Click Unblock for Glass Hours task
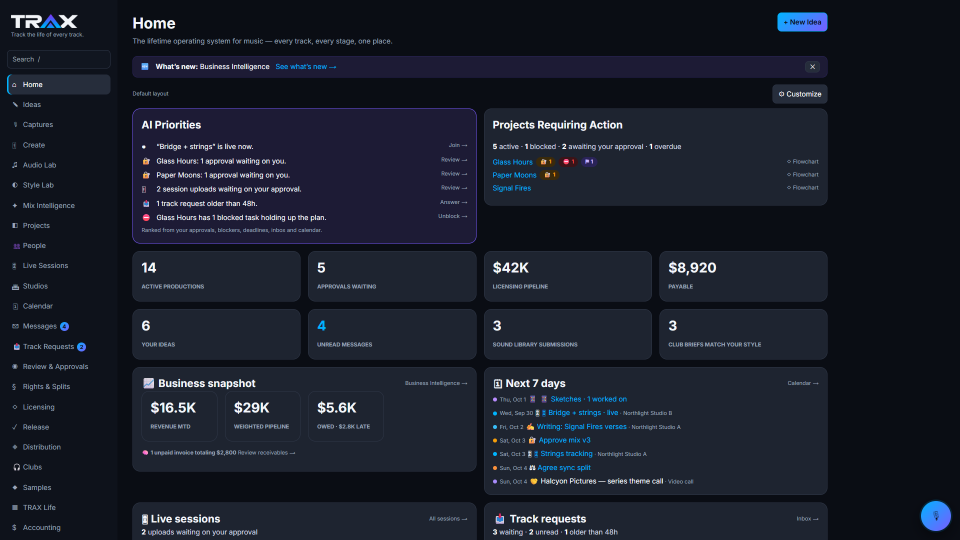The width and height of the screenshot is (960, 540). pyautogui.click(x=452, y=216)
